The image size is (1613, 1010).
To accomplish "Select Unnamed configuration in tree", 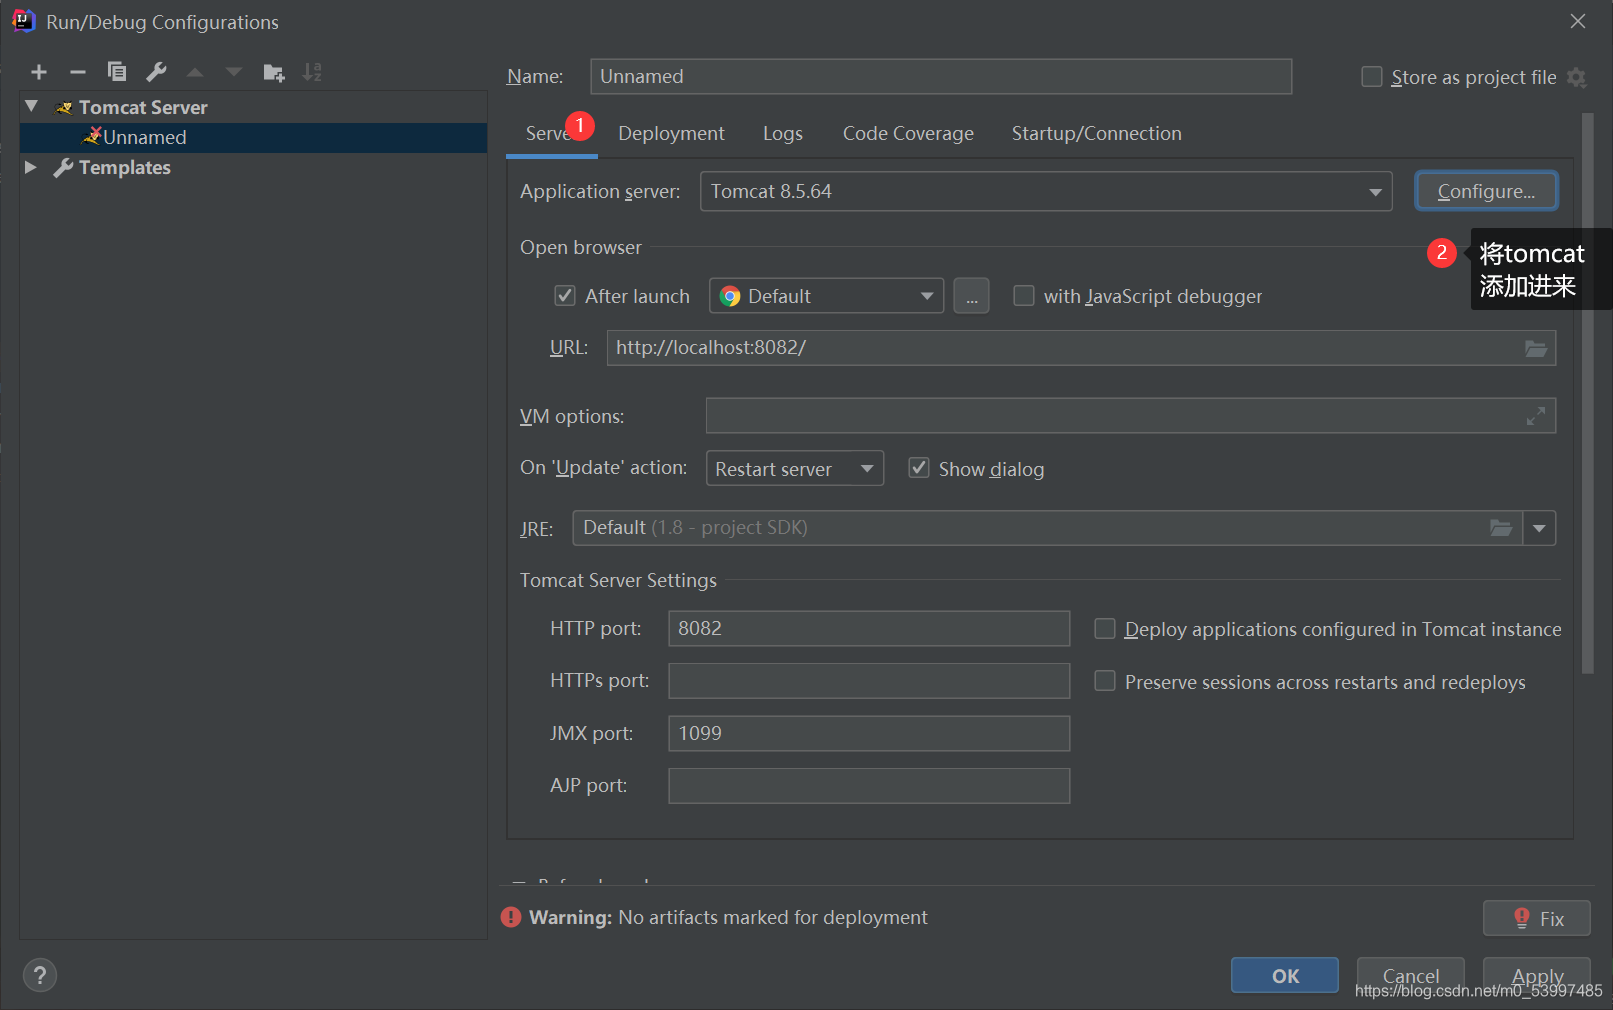I will pos(253,137).
